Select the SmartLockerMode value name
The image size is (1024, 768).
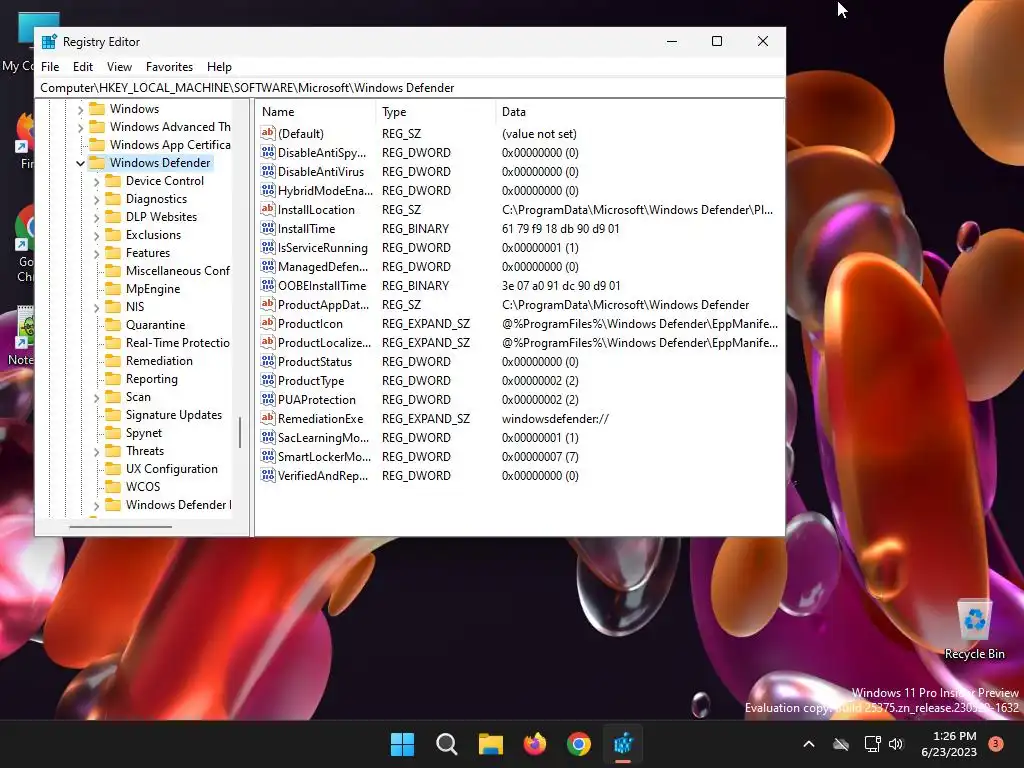pos(325,456)
